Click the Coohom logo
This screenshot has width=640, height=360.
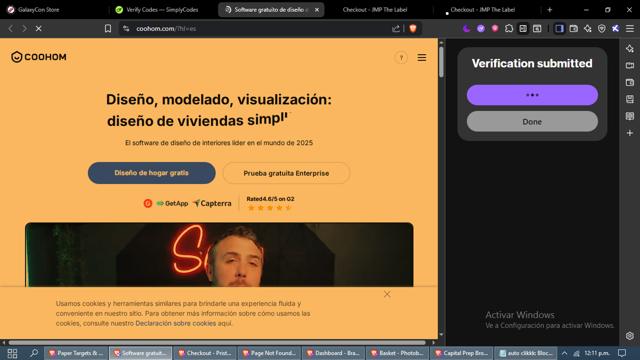coord(39,57)
